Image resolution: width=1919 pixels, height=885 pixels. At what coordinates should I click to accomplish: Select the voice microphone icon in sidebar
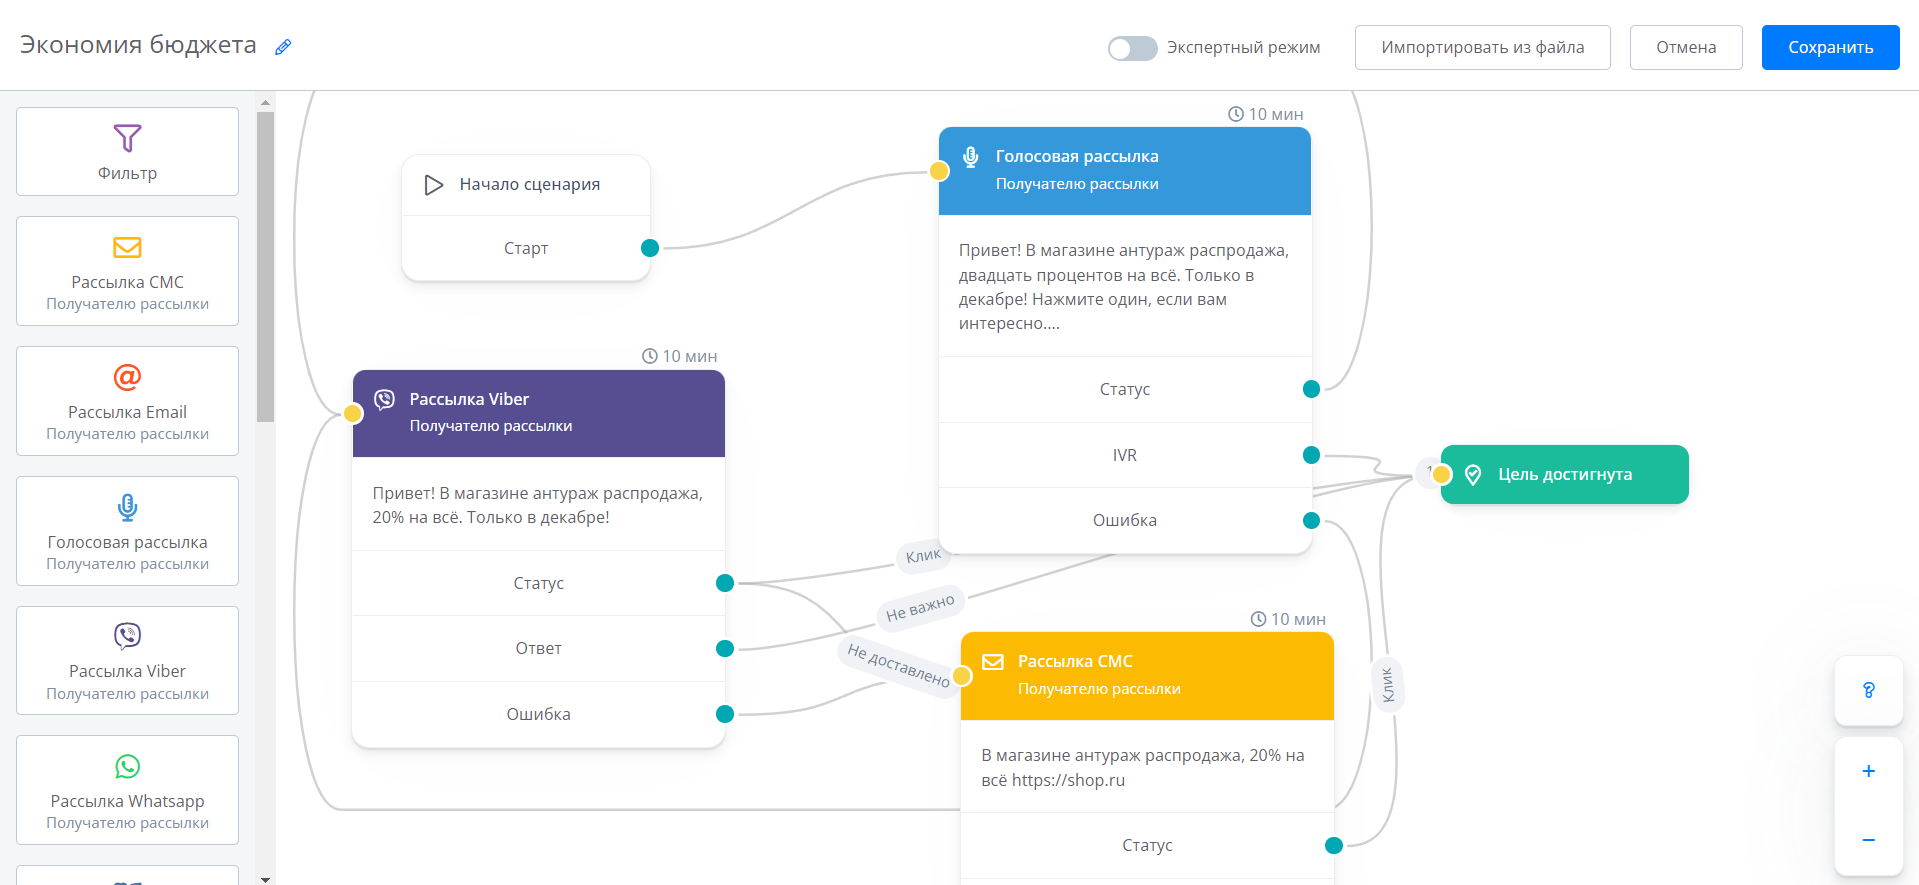tap(127, 507)
